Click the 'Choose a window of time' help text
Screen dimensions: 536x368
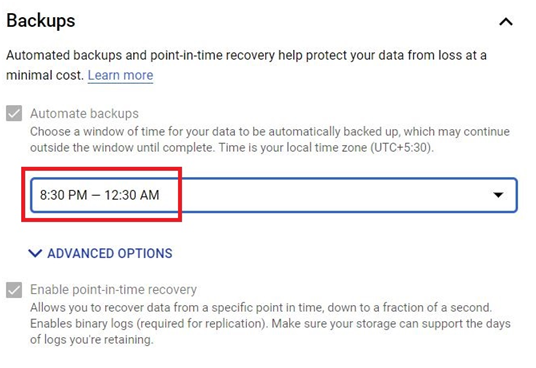point(270,140)
